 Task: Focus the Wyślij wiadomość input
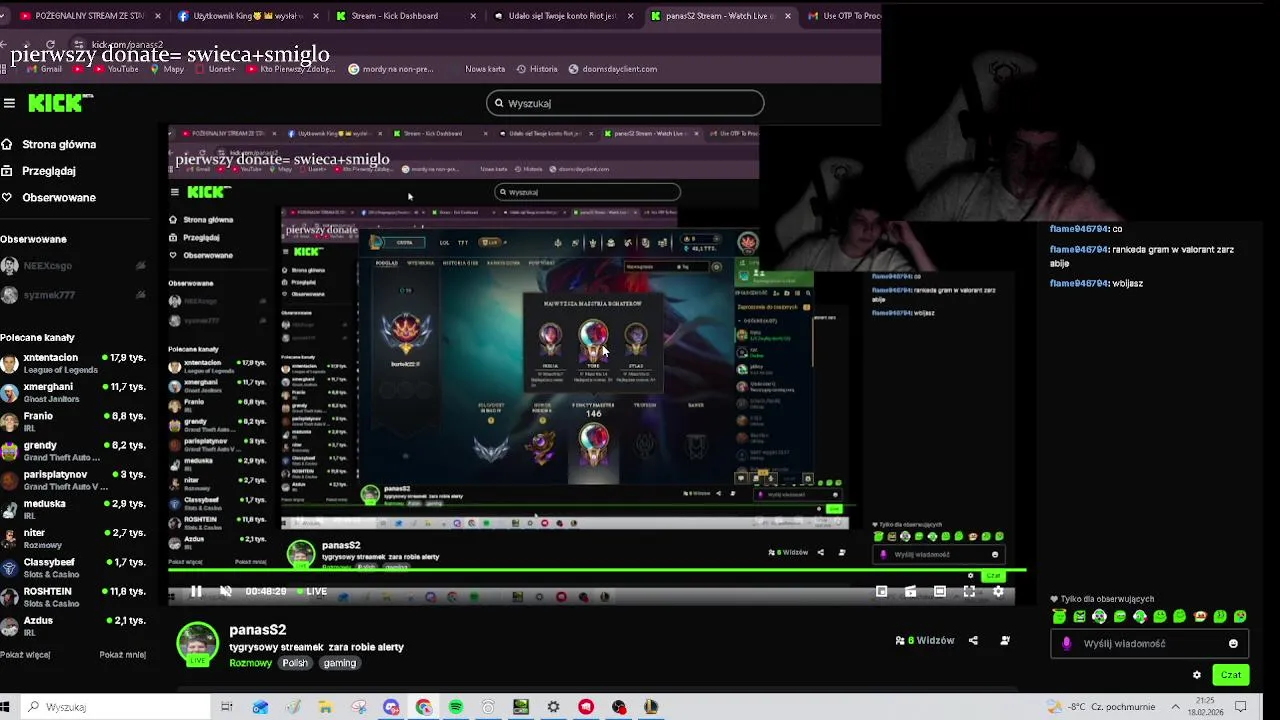coord(1149,644)
